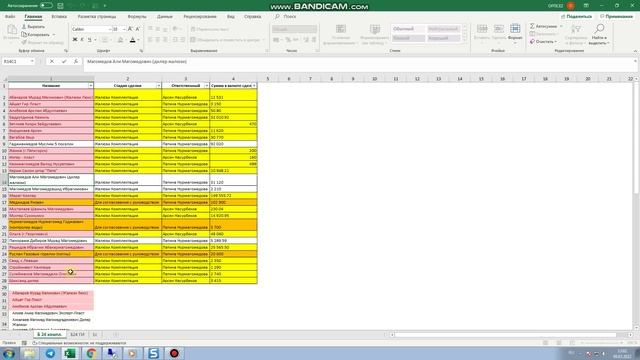The image size is (640, 360).
Task: Click the Cancel (X) button in formula bar
Action: [x=52, y=61]
